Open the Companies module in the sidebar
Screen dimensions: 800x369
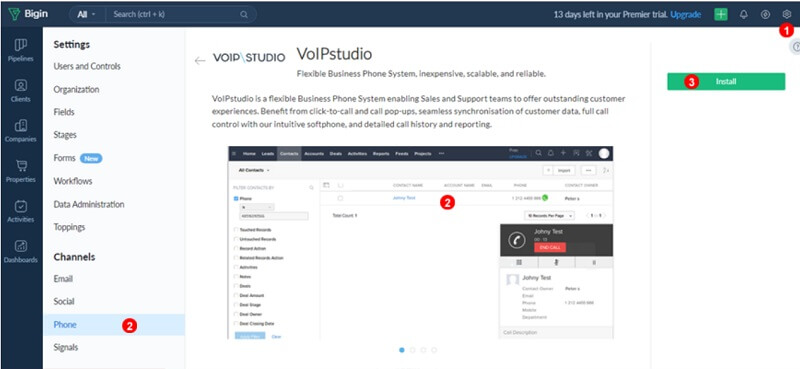21,131
